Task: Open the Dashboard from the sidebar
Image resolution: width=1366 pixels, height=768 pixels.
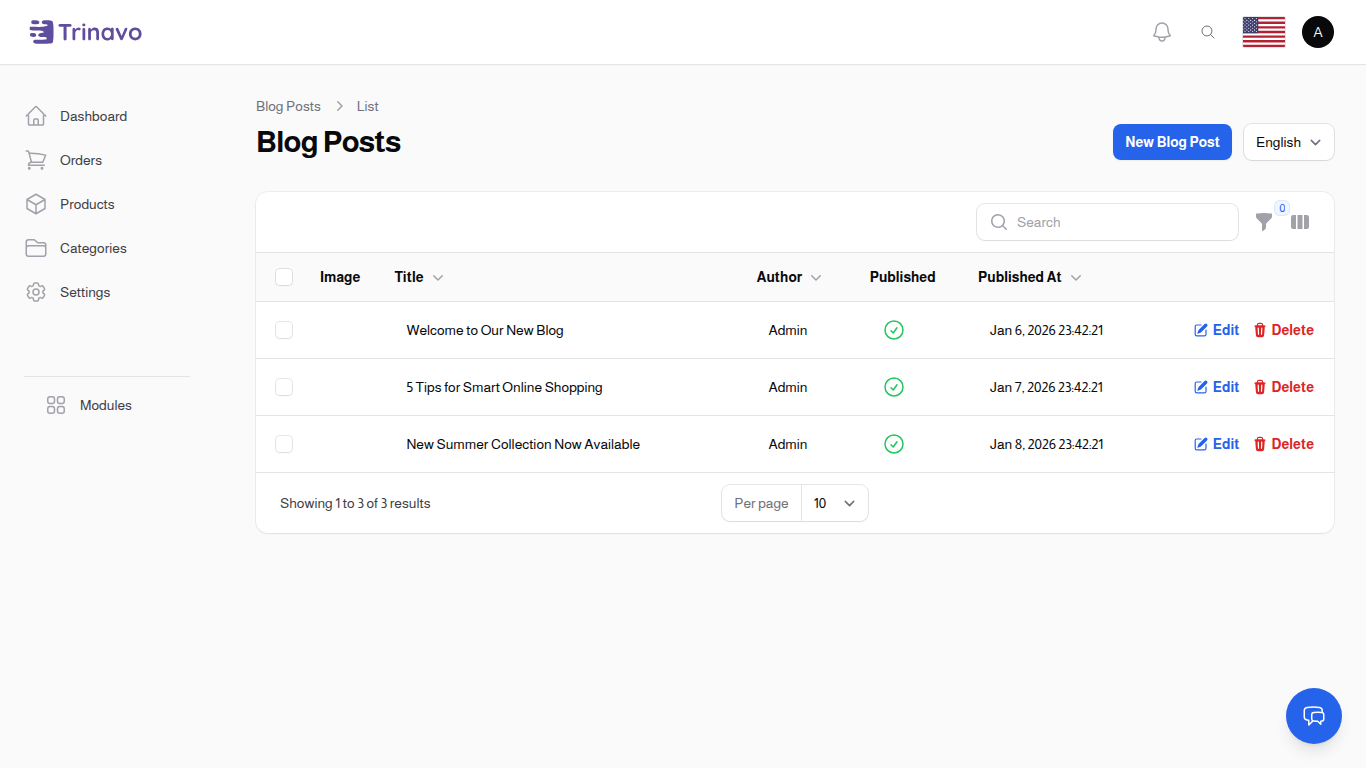Action: coord(93,116)
